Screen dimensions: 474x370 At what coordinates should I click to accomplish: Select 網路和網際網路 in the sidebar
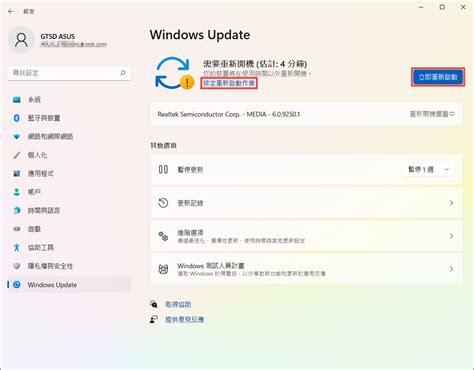(x=69, y=136)
